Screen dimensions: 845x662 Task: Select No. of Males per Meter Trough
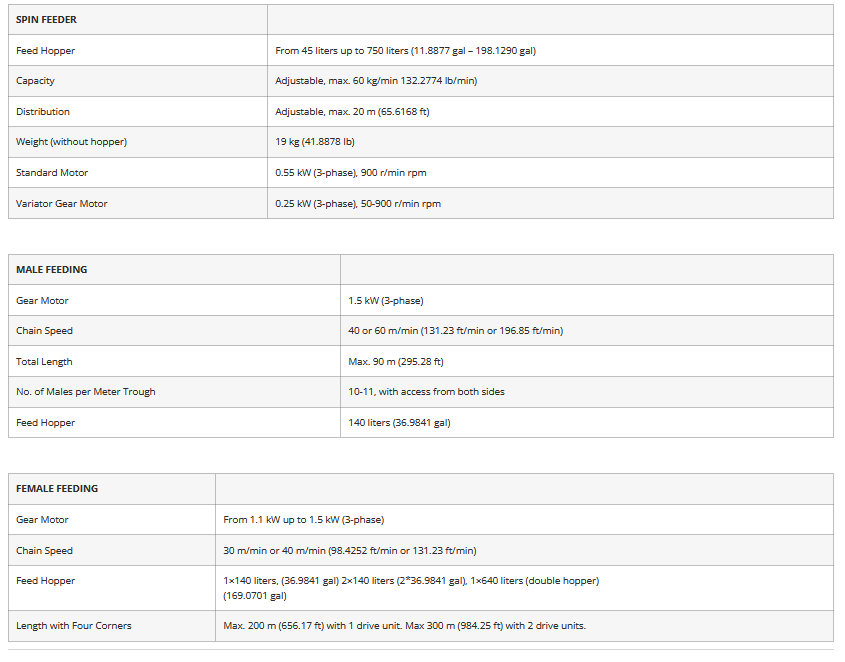coord(86,392)
